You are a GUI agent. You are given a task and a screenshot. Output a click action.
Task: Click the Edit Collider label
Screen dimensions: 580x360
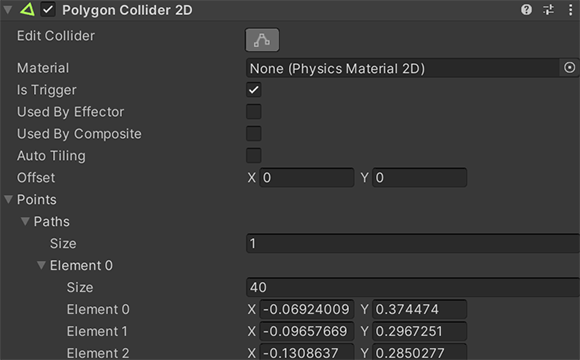tap(56, 36)
